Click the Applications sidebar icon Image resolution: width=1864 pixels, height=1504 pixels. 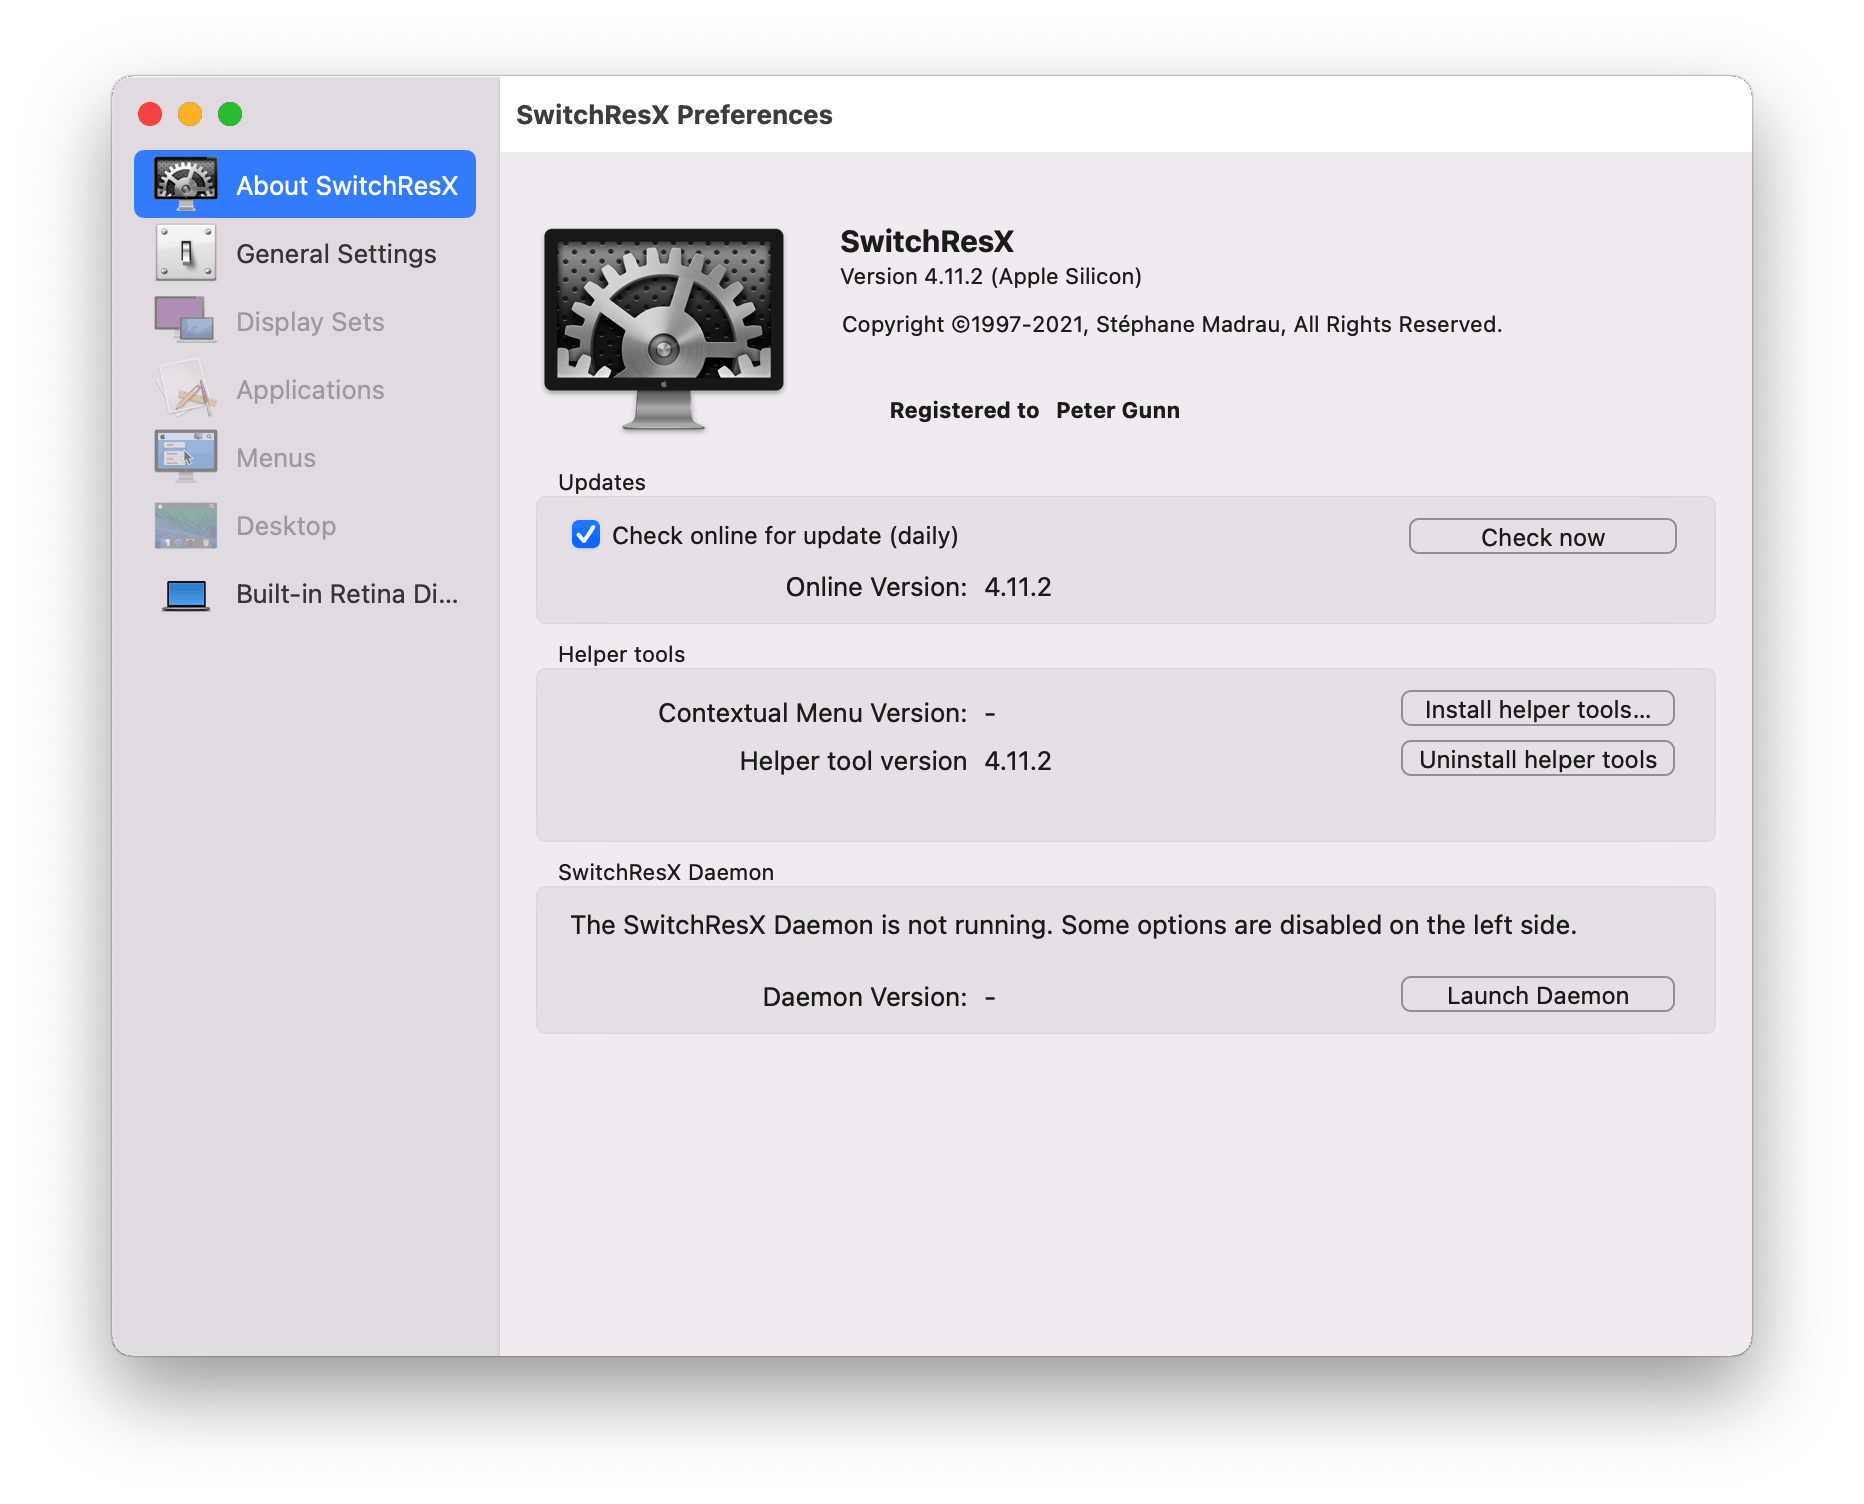[186, 389]
